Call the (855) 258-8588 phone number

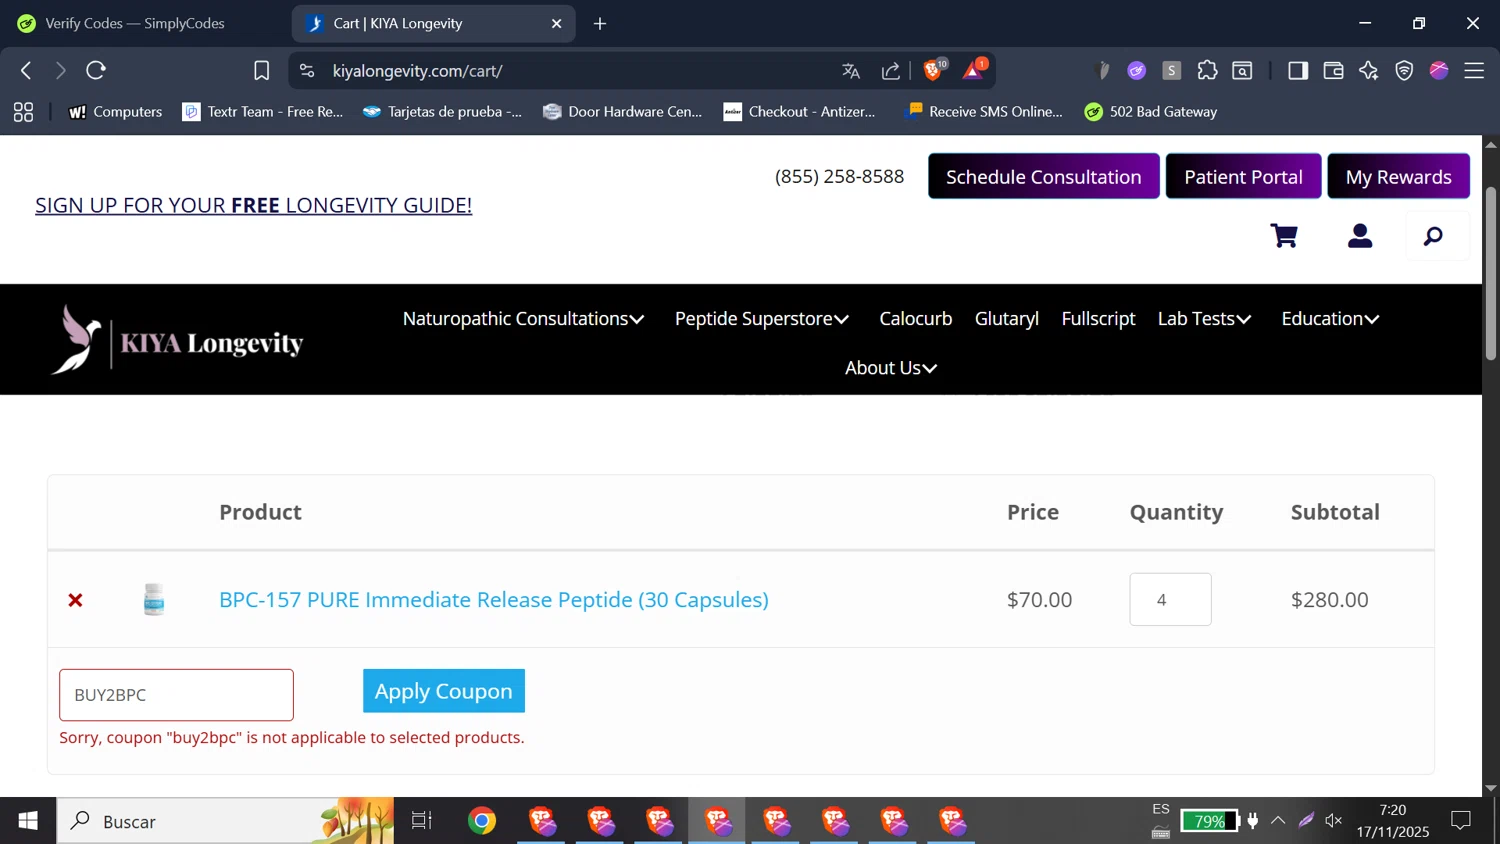tap(839, 176)
